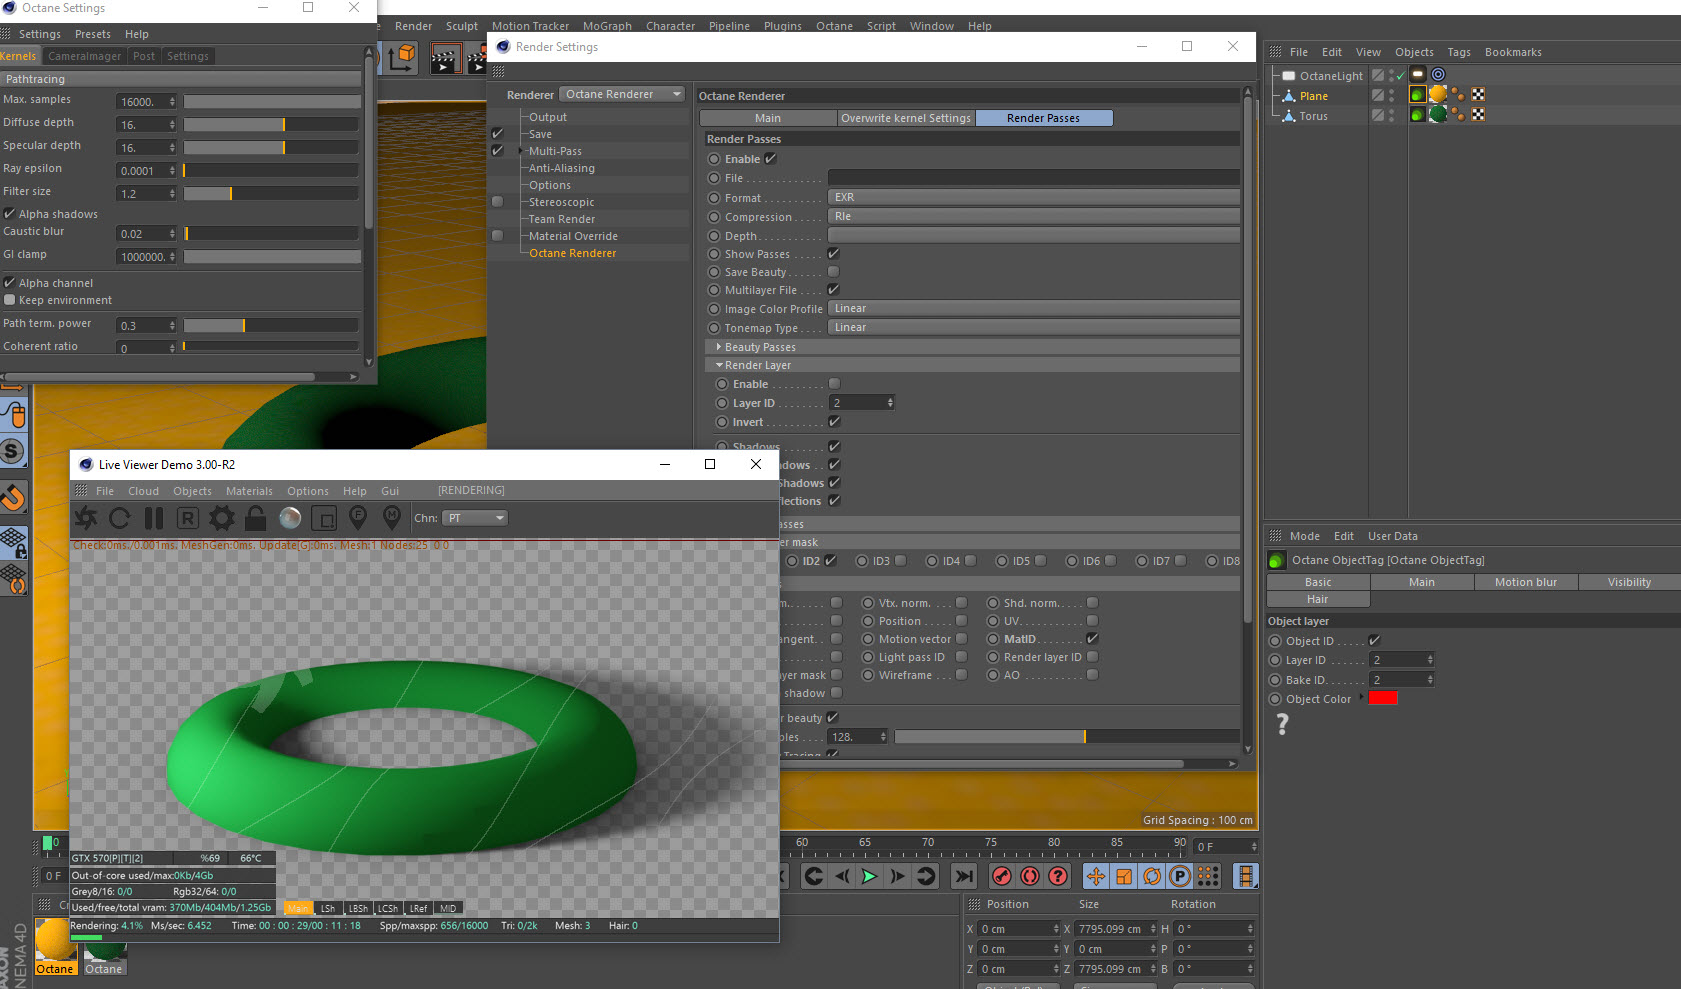
Task: Click the clay mode sphere icon in Live Viewer
Action: [x=290, y=518]
